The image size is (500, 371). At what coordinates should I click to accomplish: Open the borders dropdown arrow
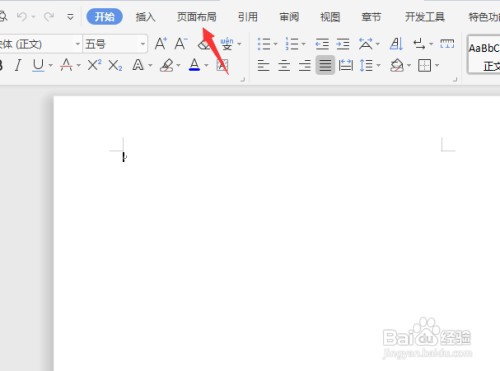click(437, 65)
